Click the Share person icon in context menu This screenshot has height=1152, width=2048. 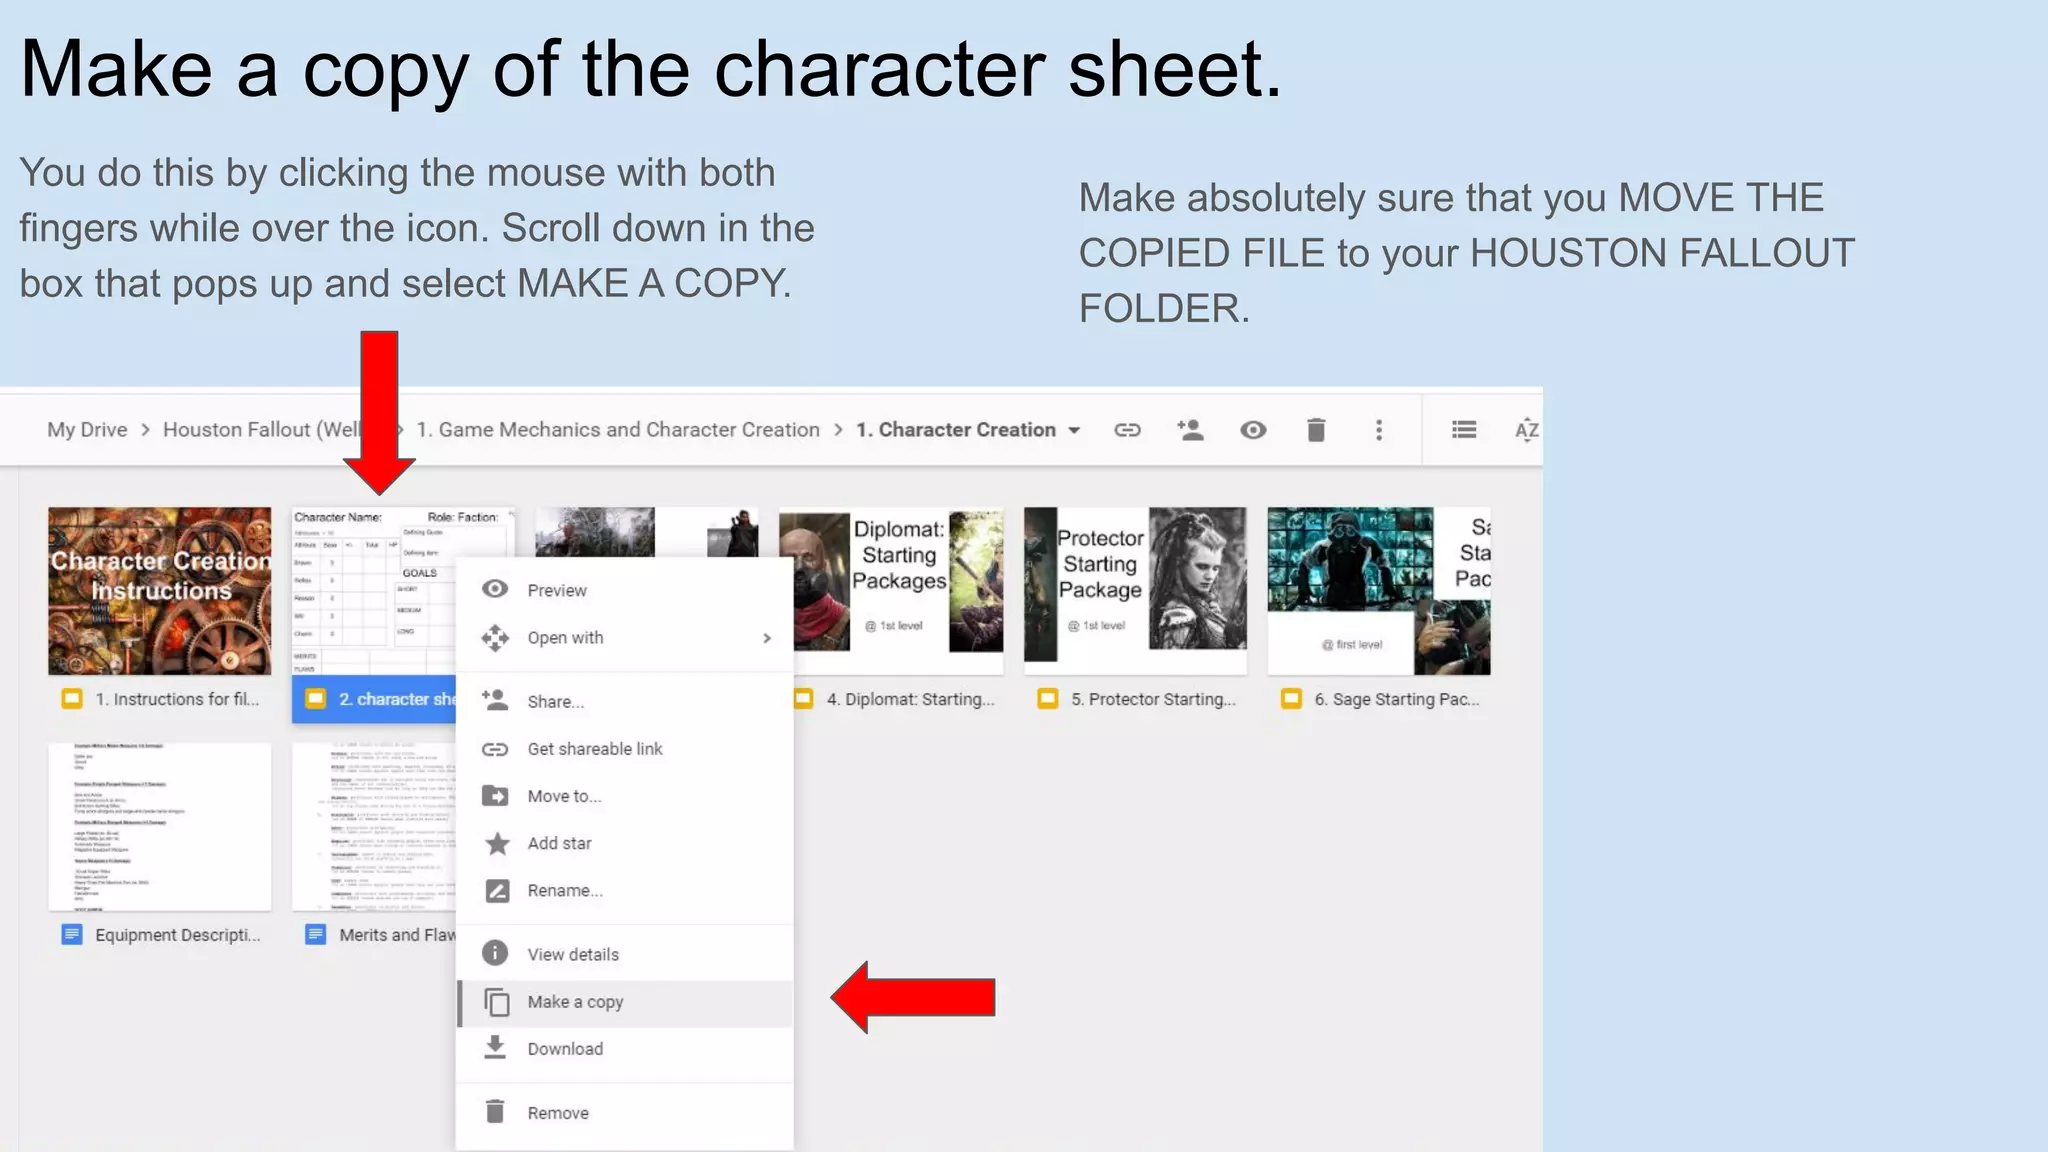(x=495, y=700)
